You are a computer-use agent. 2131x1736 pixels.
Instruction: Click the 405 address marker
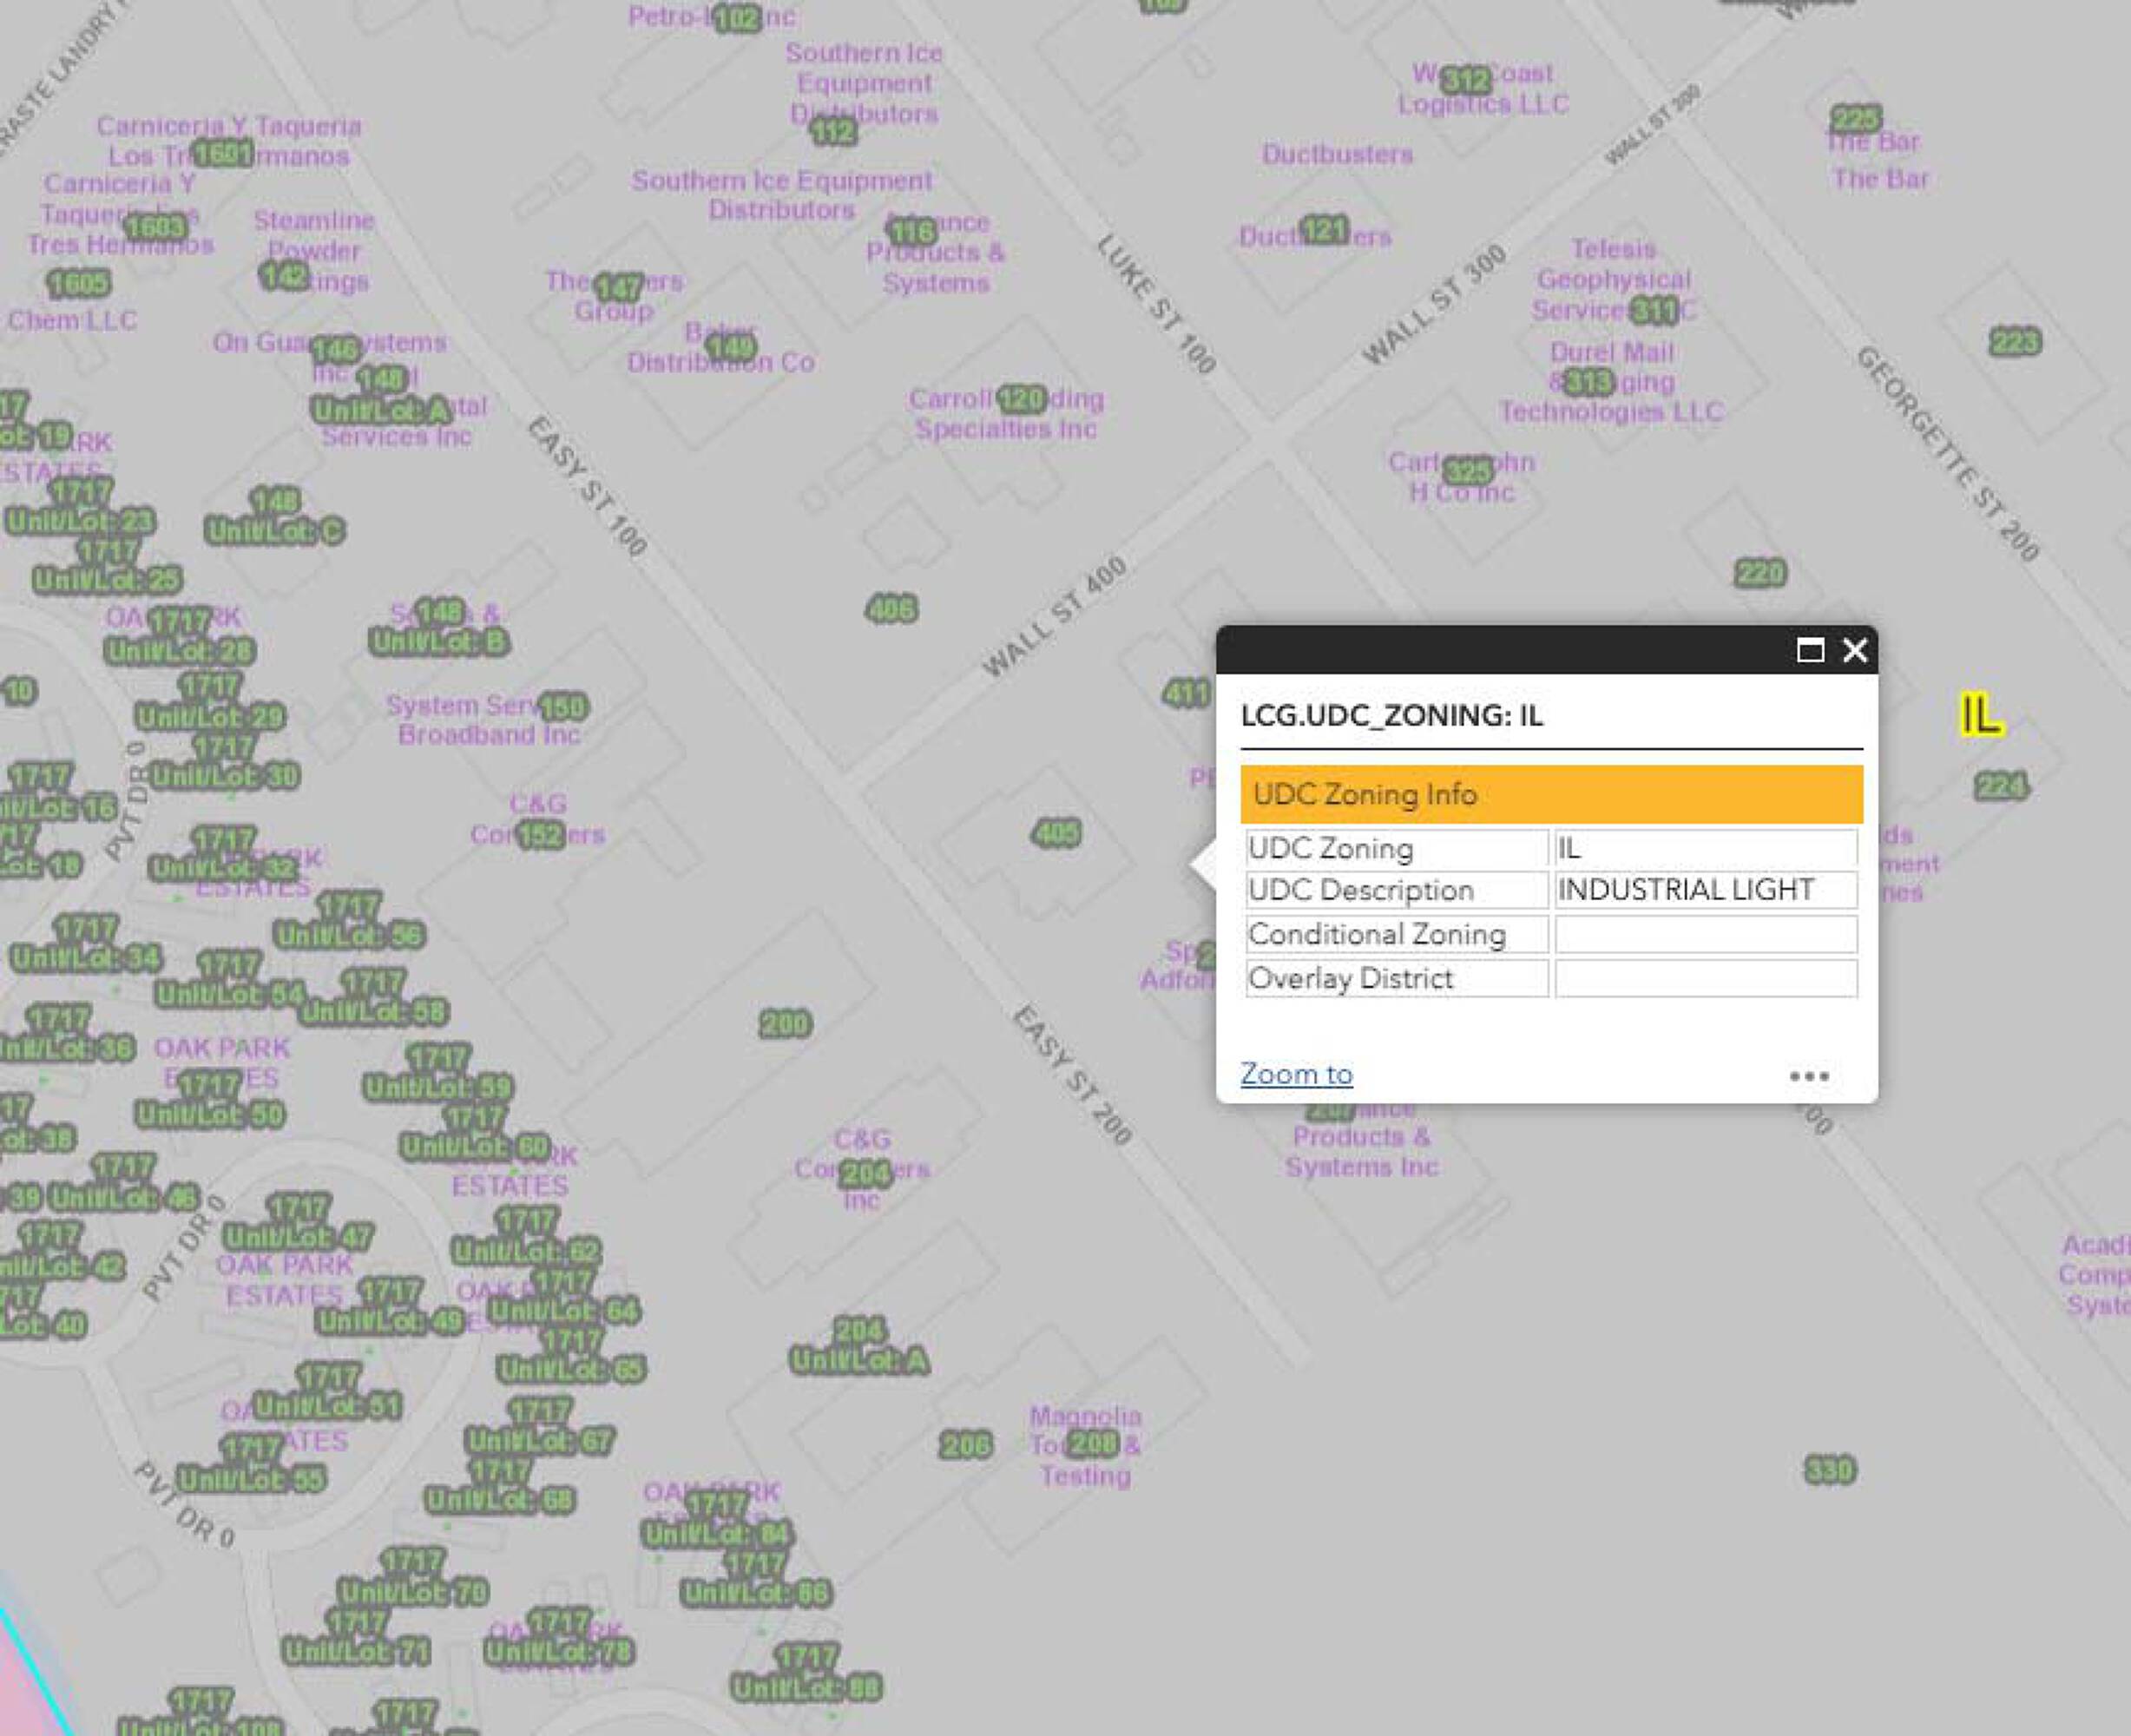(1056, 832)
